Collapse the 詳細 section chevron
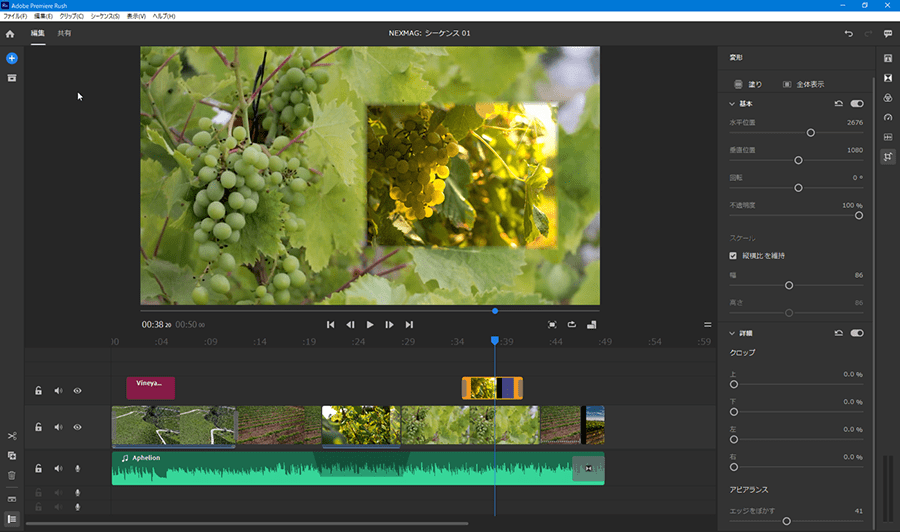 tap(732, 333)
